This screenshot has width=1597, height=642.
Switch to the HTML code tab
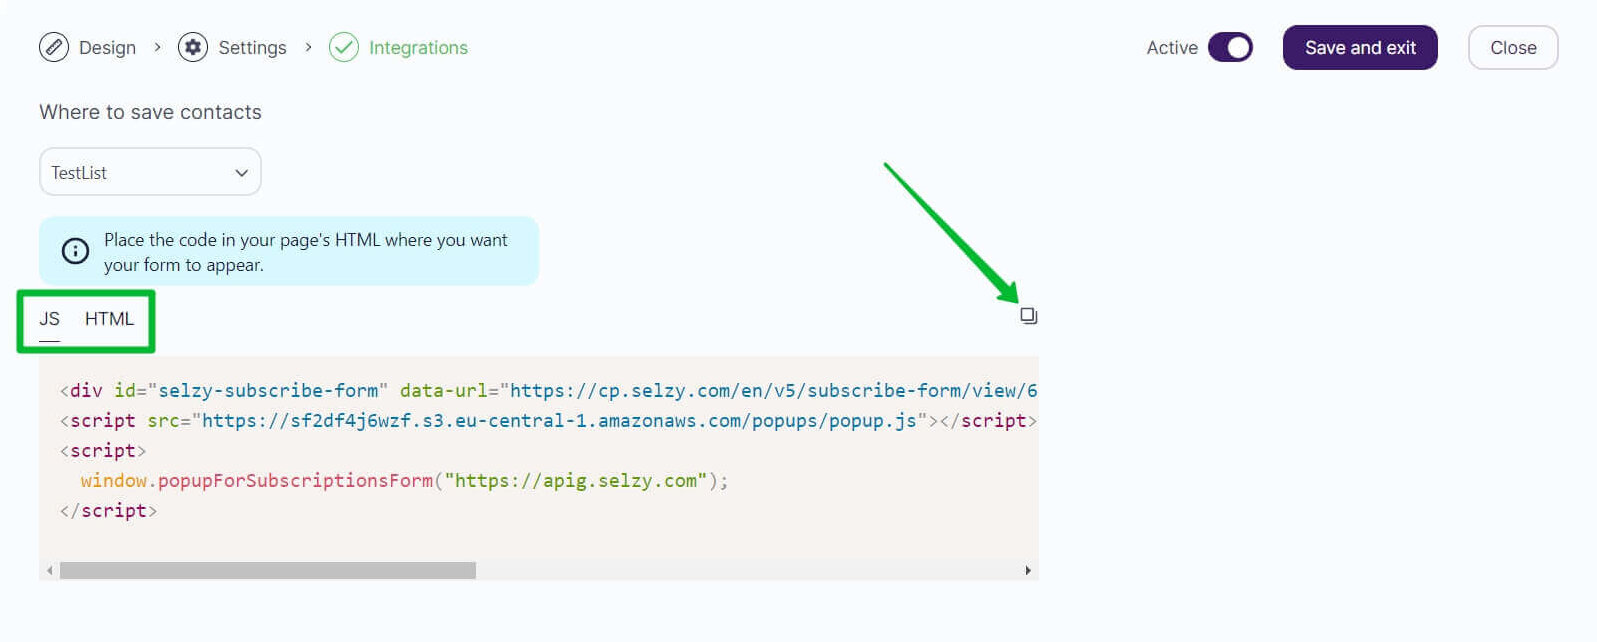coord(109,319)
